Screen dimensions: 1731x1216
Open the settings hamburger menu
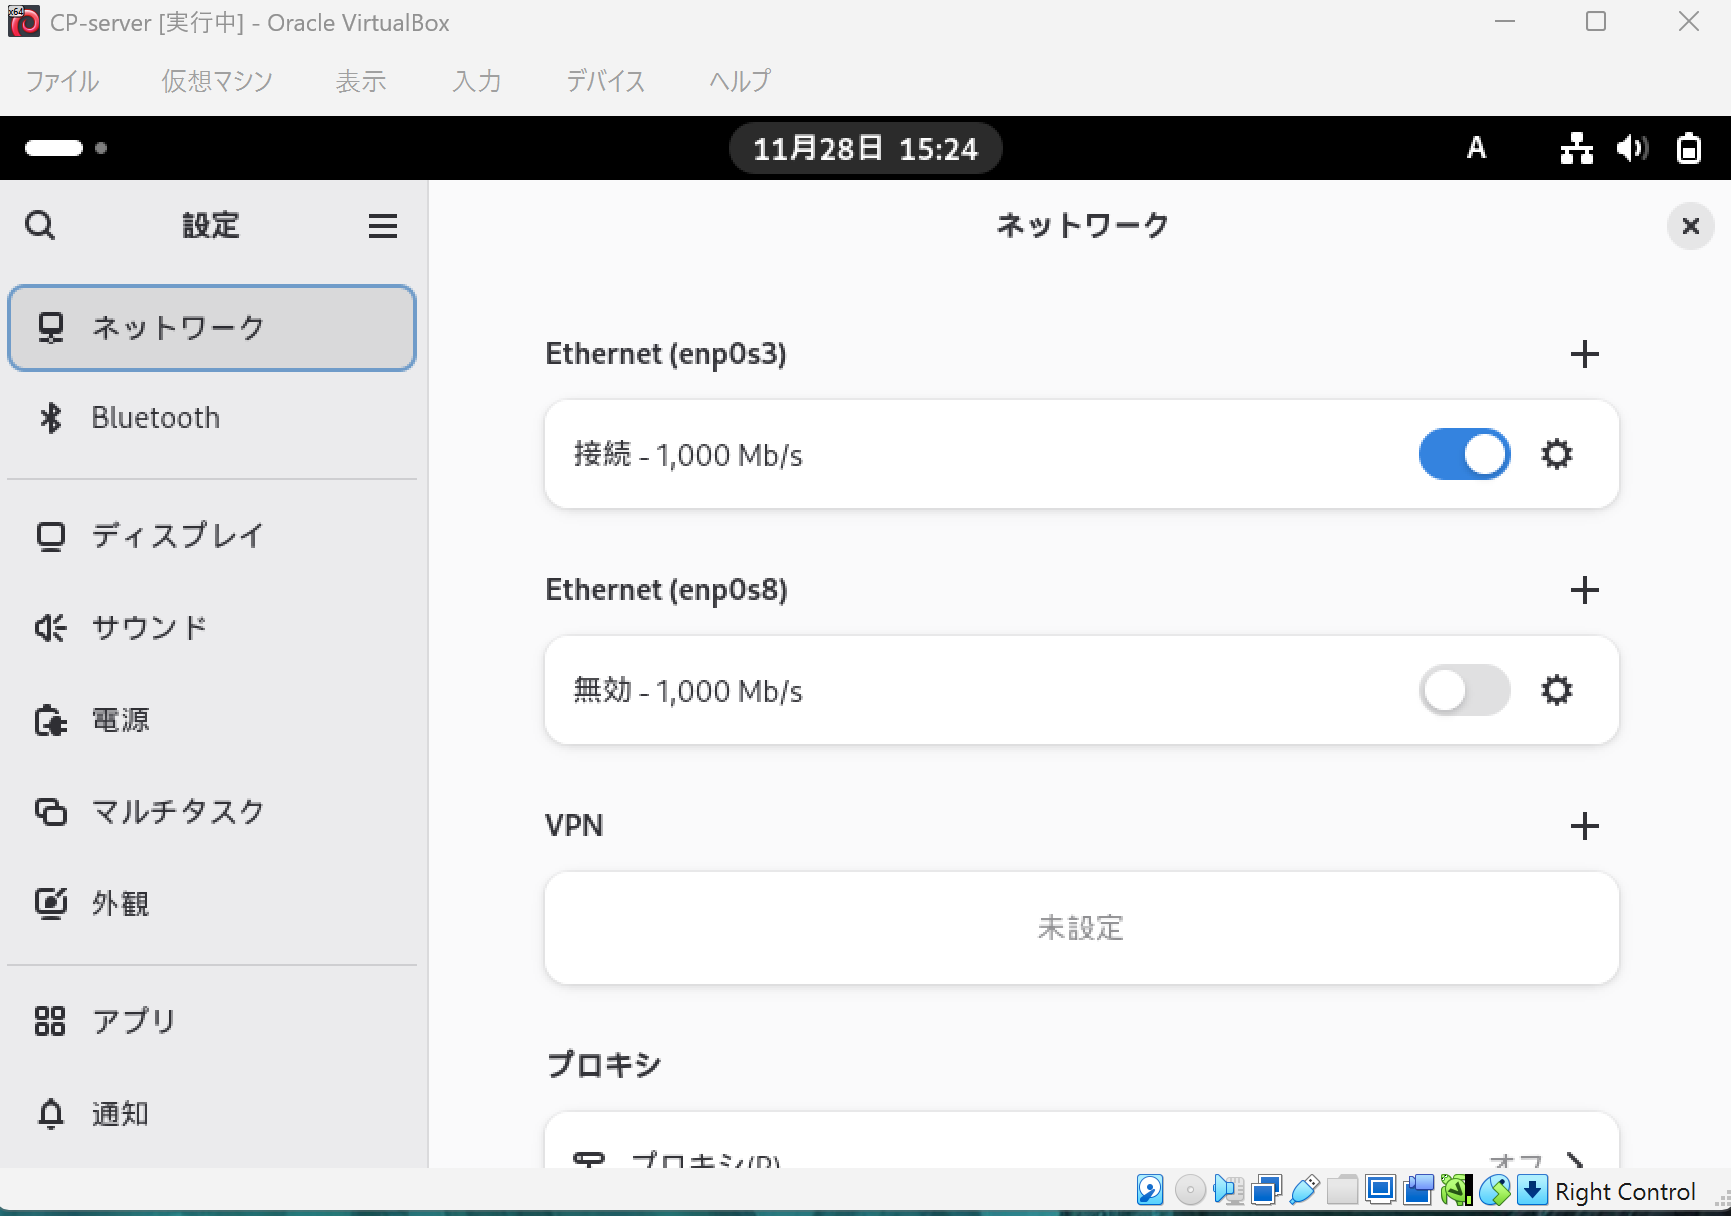coord(383,226)
